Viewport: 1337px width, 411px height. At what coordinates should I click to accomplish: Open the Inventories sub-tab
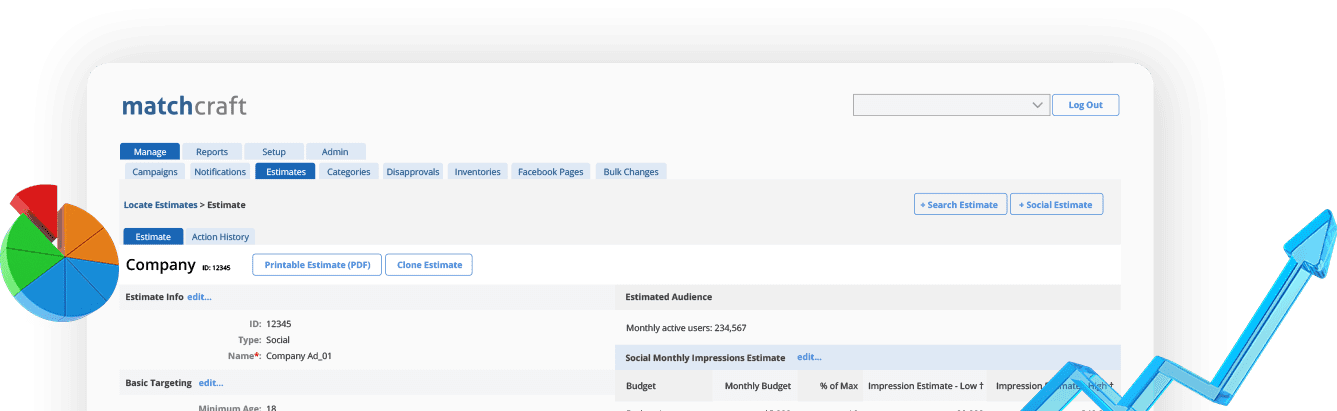tap(478, 172)
